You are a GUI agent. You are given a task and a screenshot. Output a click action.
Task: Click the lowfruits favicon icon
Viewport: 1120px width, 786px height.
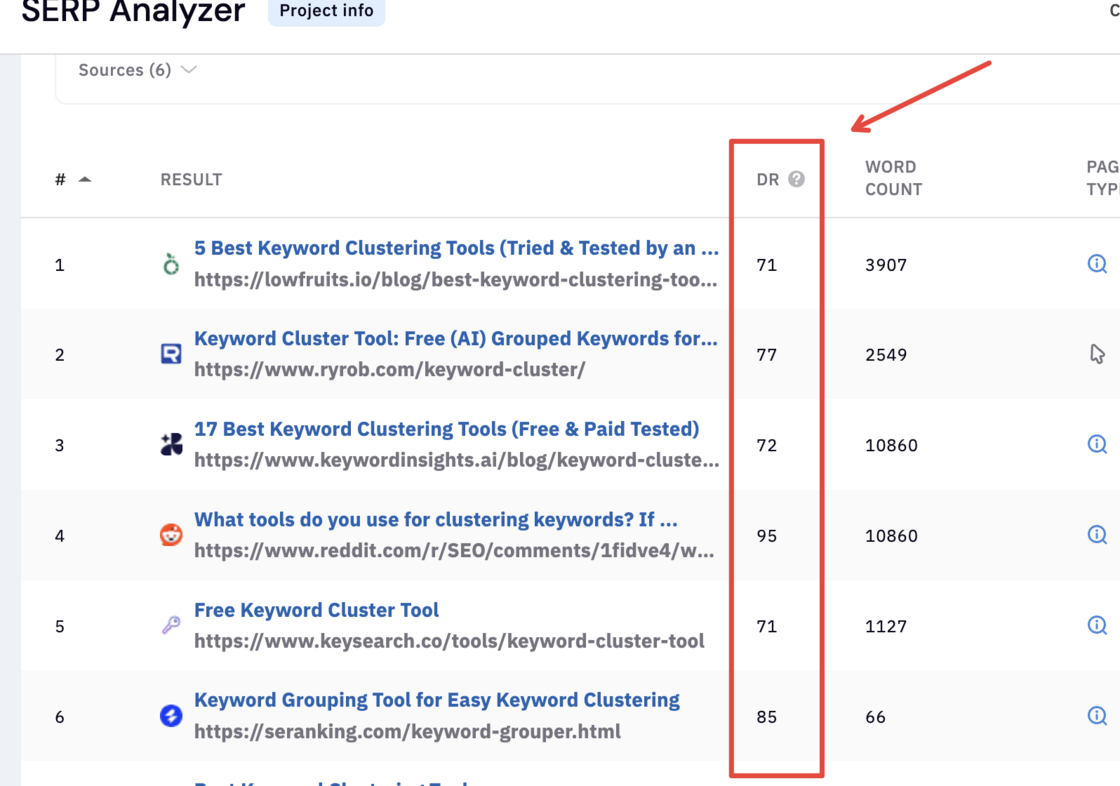click(x=171, y=264)
